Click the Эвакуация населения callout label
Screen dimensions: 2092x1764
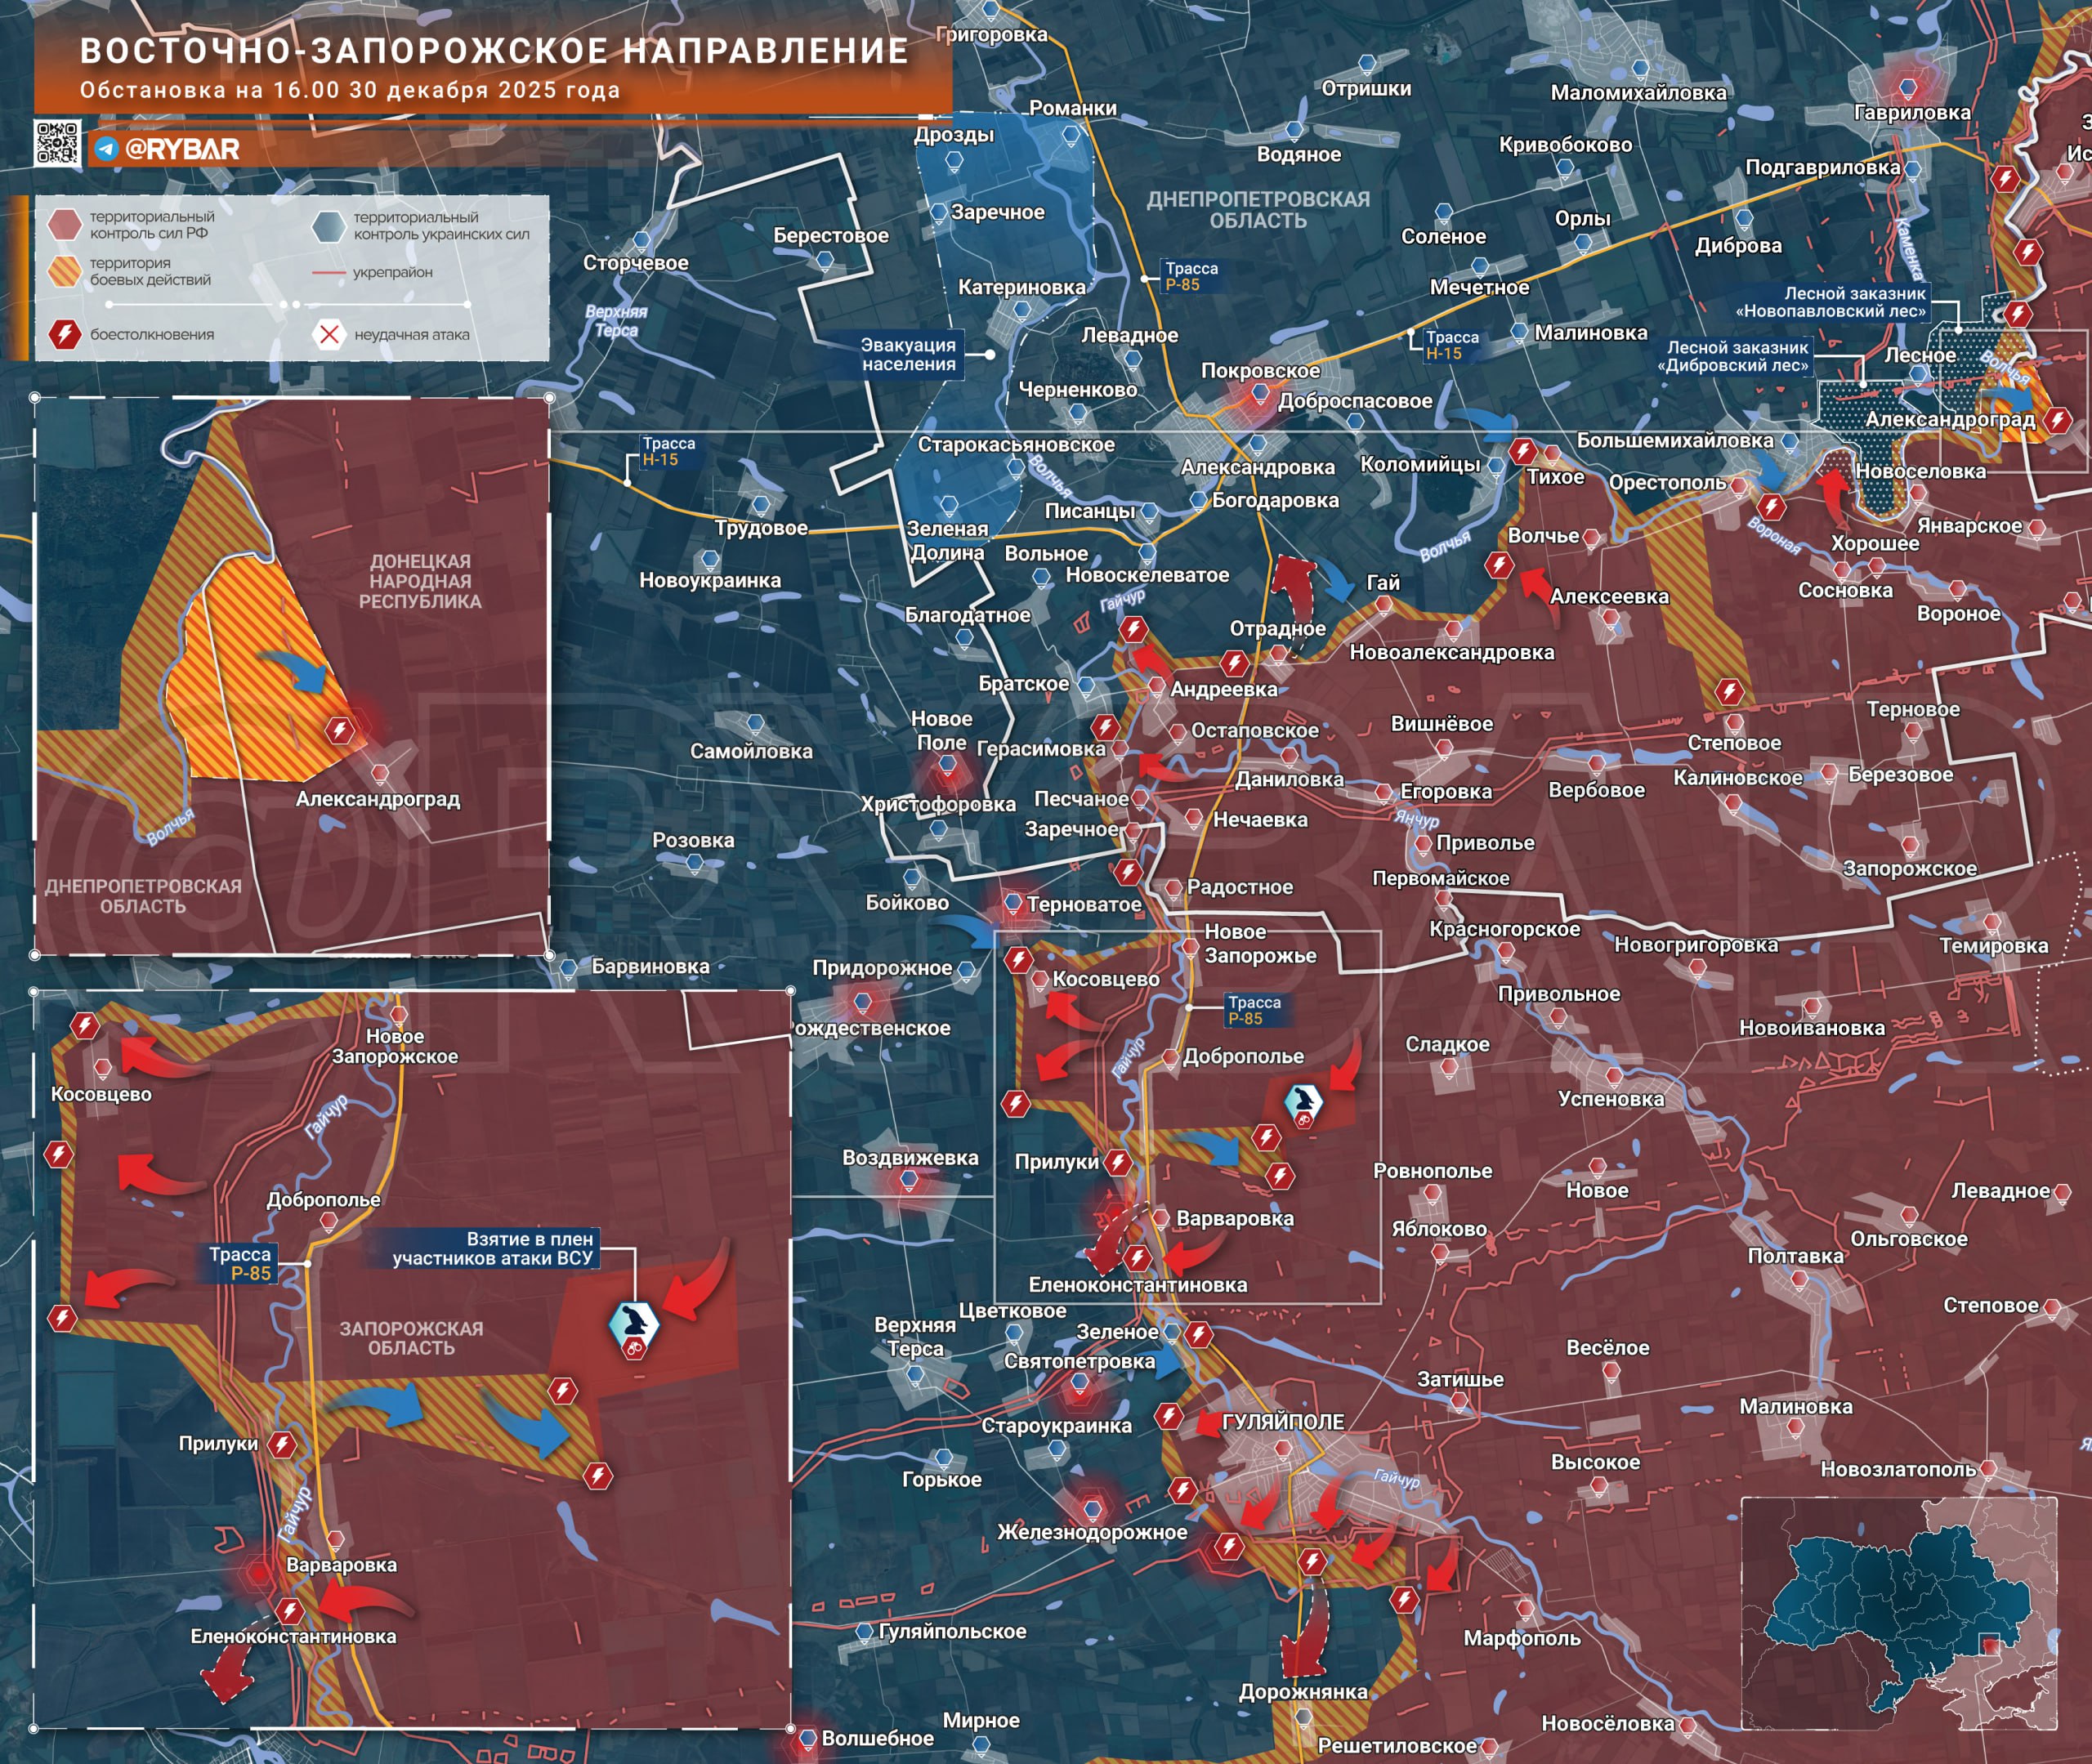pyautogui.click(x=908, y=354)
